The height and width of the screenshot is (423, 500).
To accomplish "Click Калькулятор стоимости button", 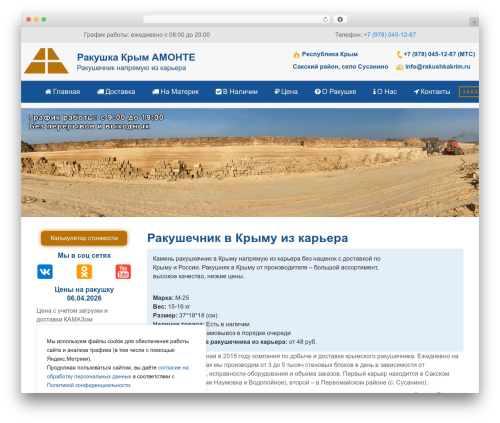I will click(84, 238).
